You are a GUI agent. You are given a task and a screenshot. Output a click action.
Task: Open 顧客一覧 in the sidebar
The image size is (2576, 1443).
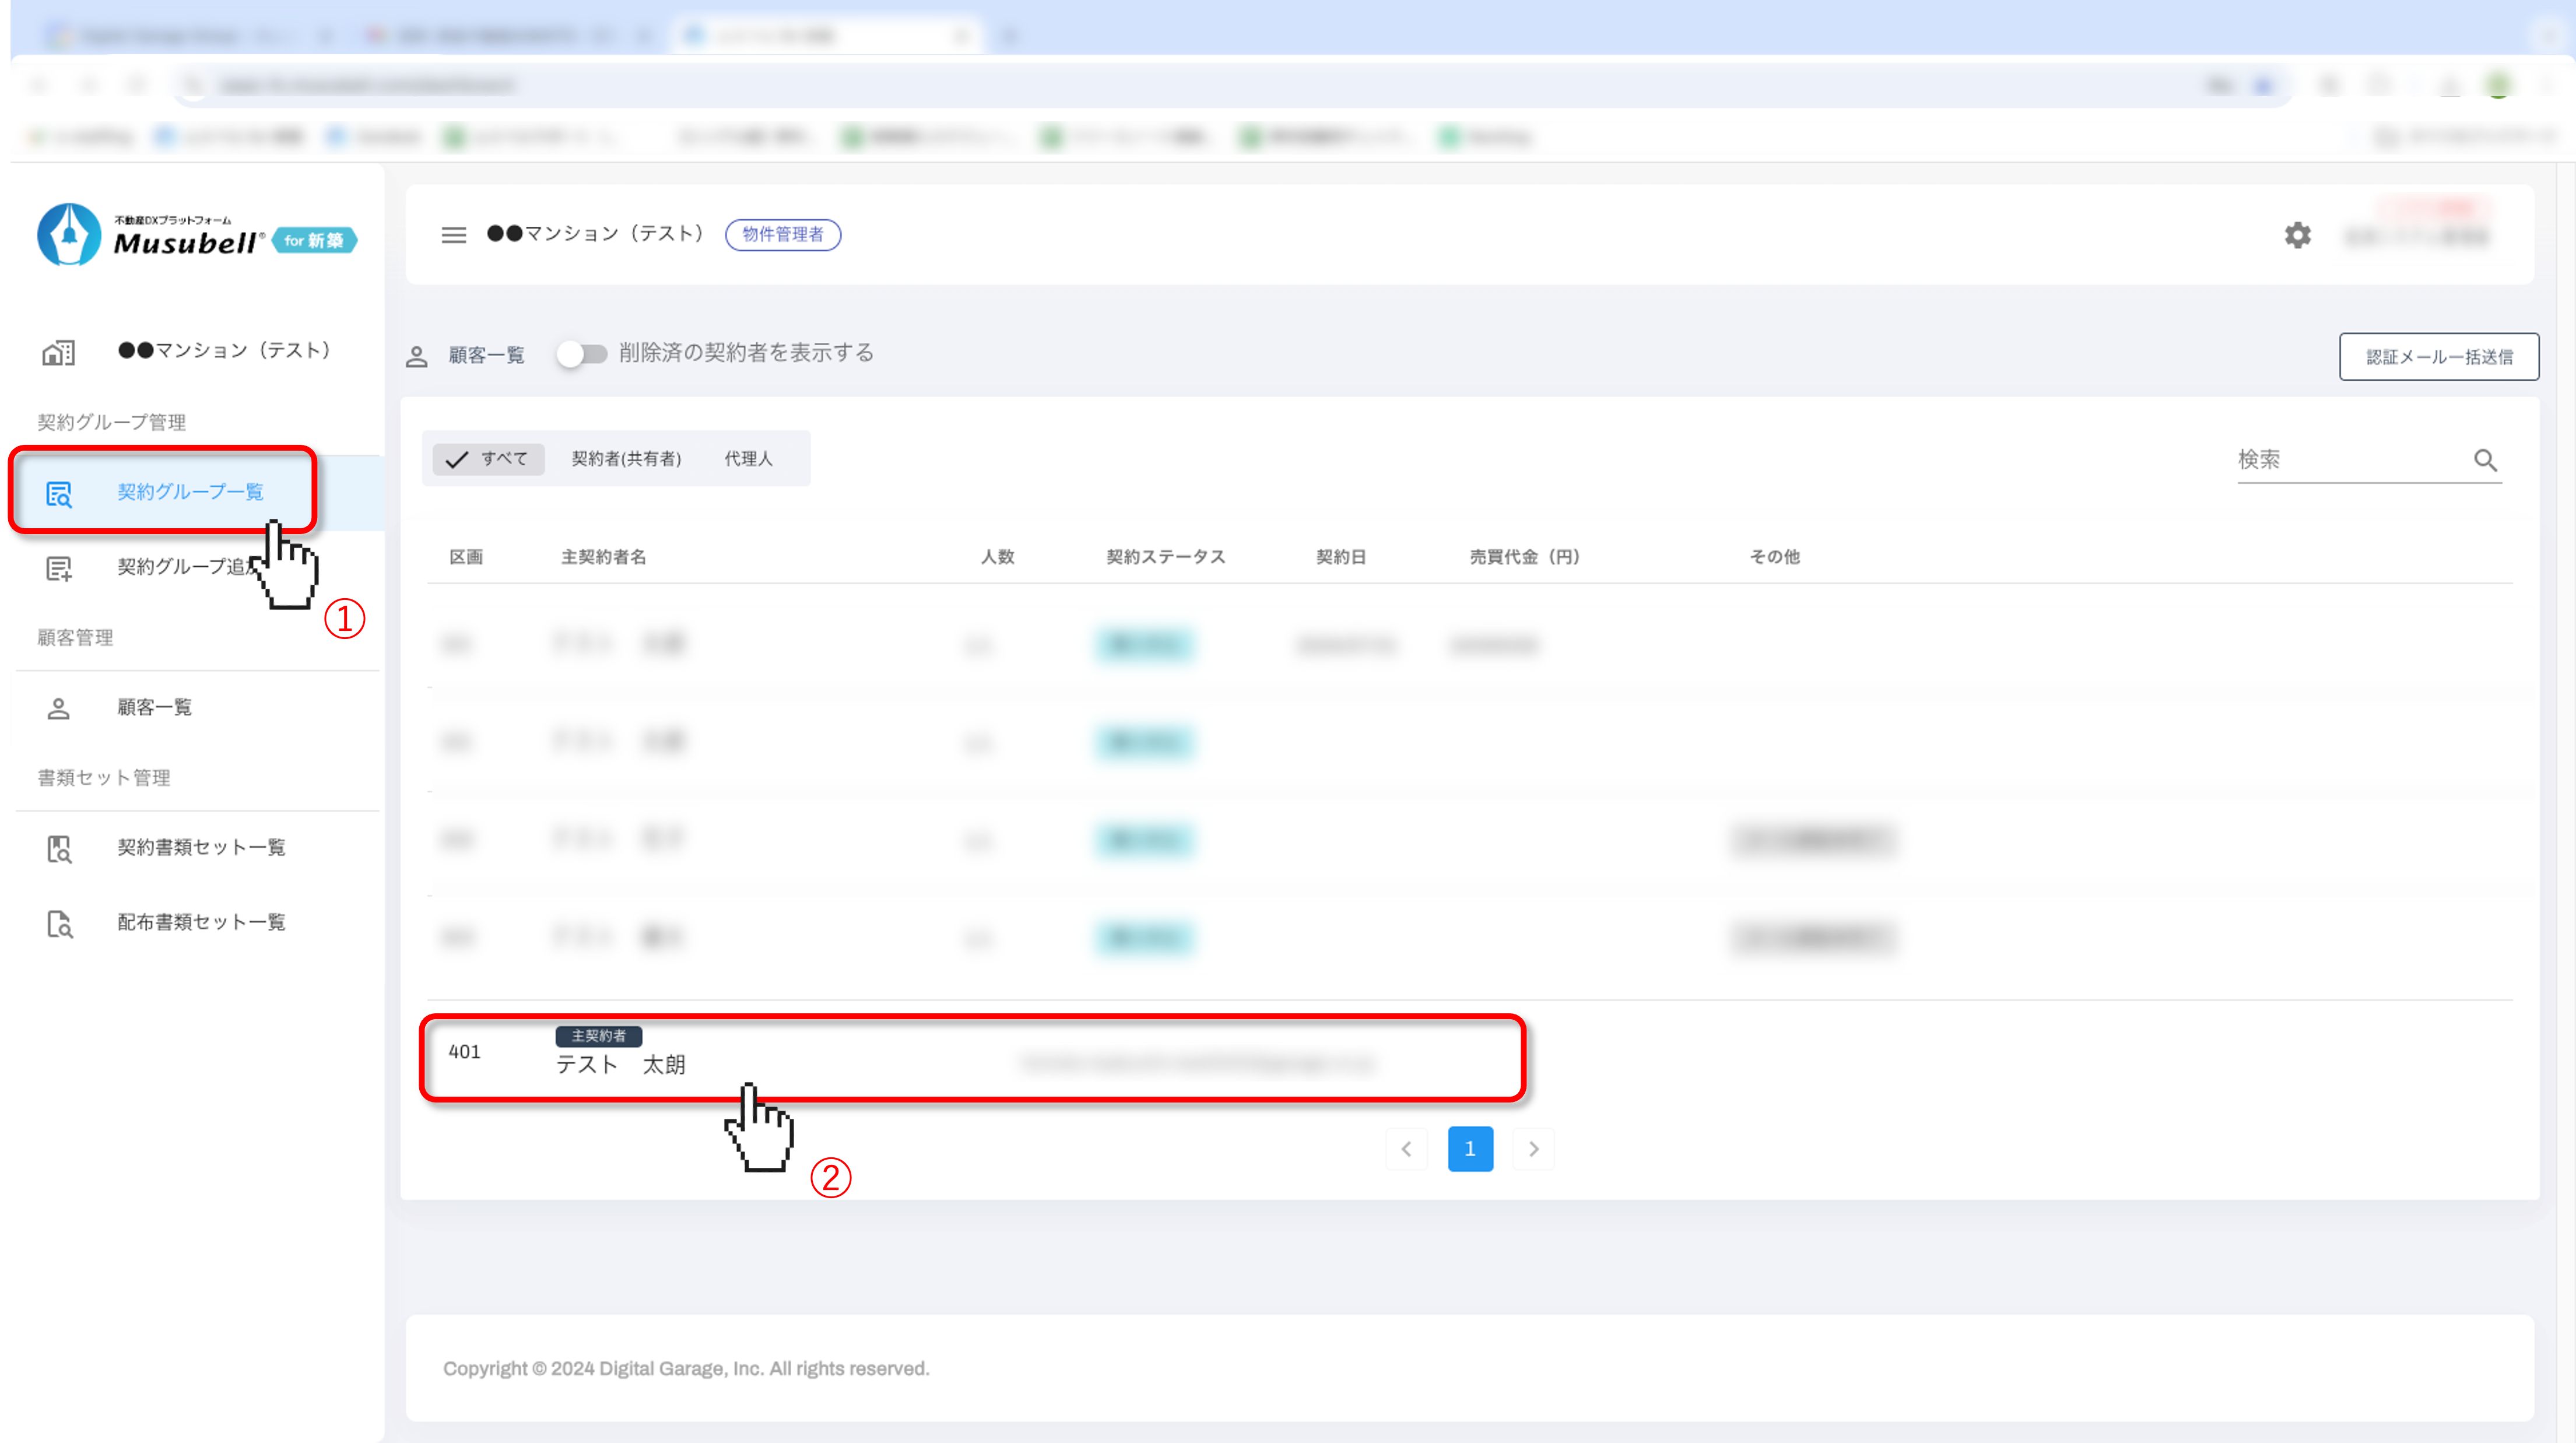point(154,708)
